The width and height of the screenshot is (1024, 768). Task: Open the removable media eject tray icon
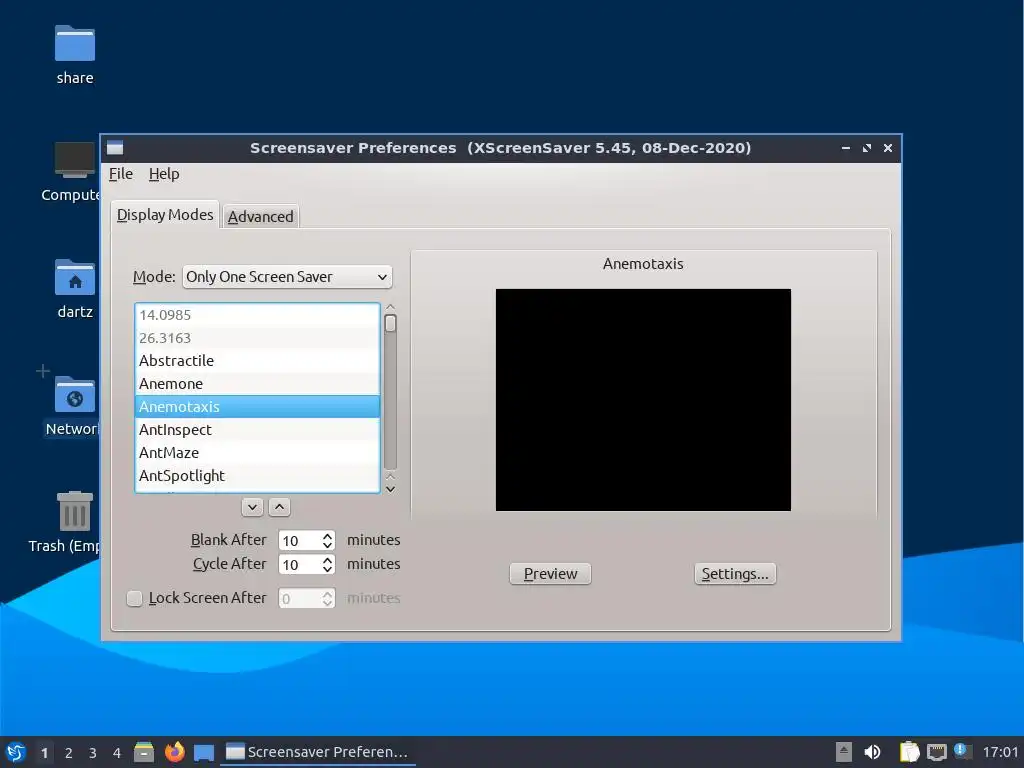[844, 752]
